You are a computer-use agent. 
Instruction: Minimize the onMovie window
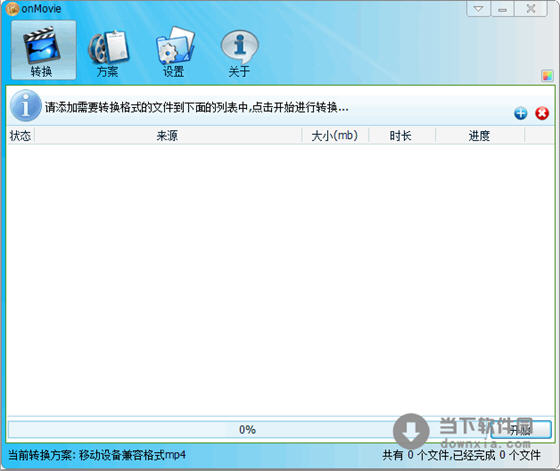tap(502, 9)
